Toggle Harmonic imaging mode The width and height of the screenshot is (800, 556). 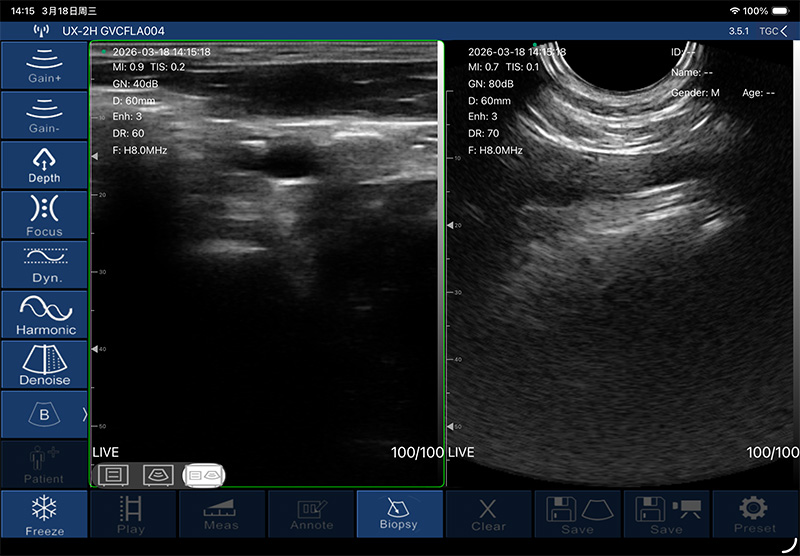pyautogui.click(x=44, y=315)
